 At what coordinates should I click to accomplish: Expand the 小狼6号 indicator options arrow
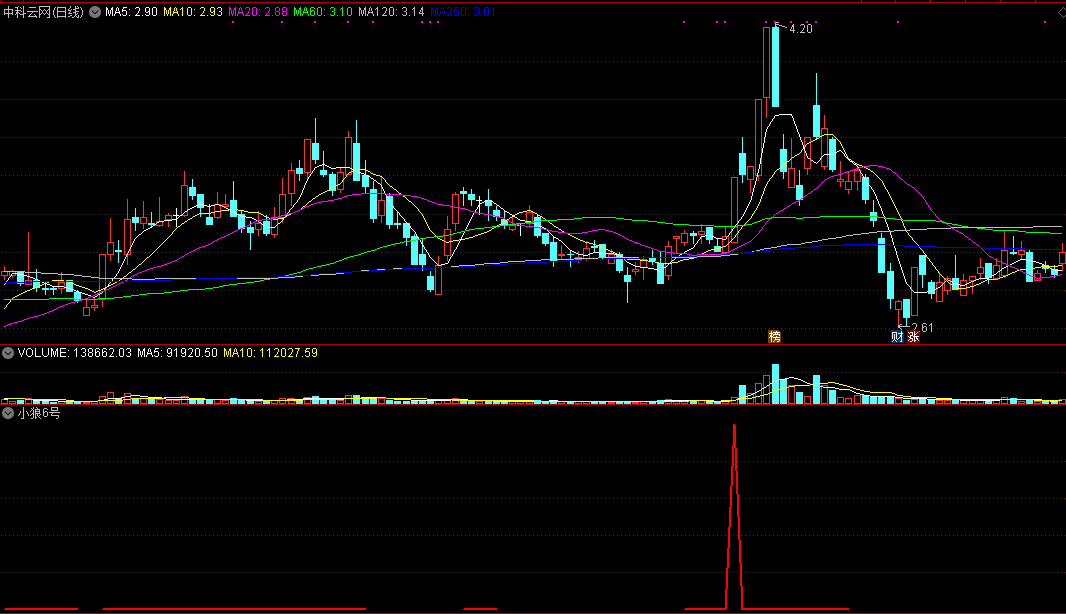point(8,413)
